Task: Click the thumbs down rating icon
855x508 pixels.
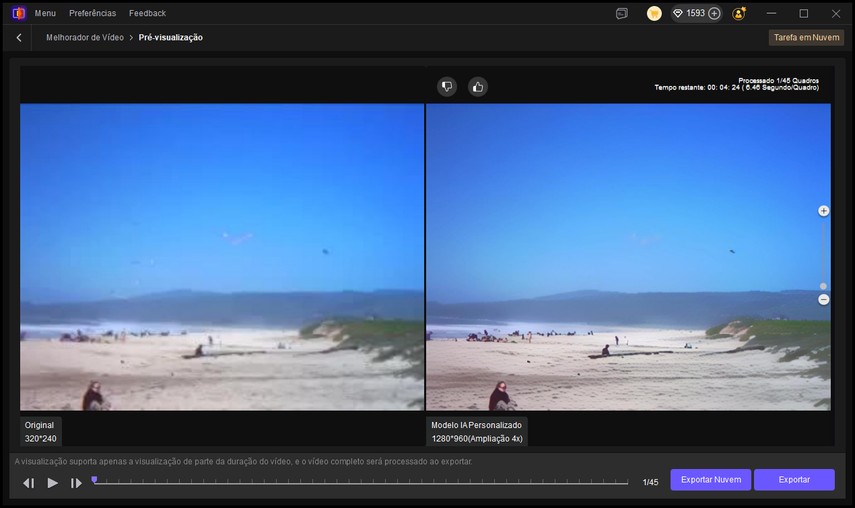Action: click(x=447, y=86)
